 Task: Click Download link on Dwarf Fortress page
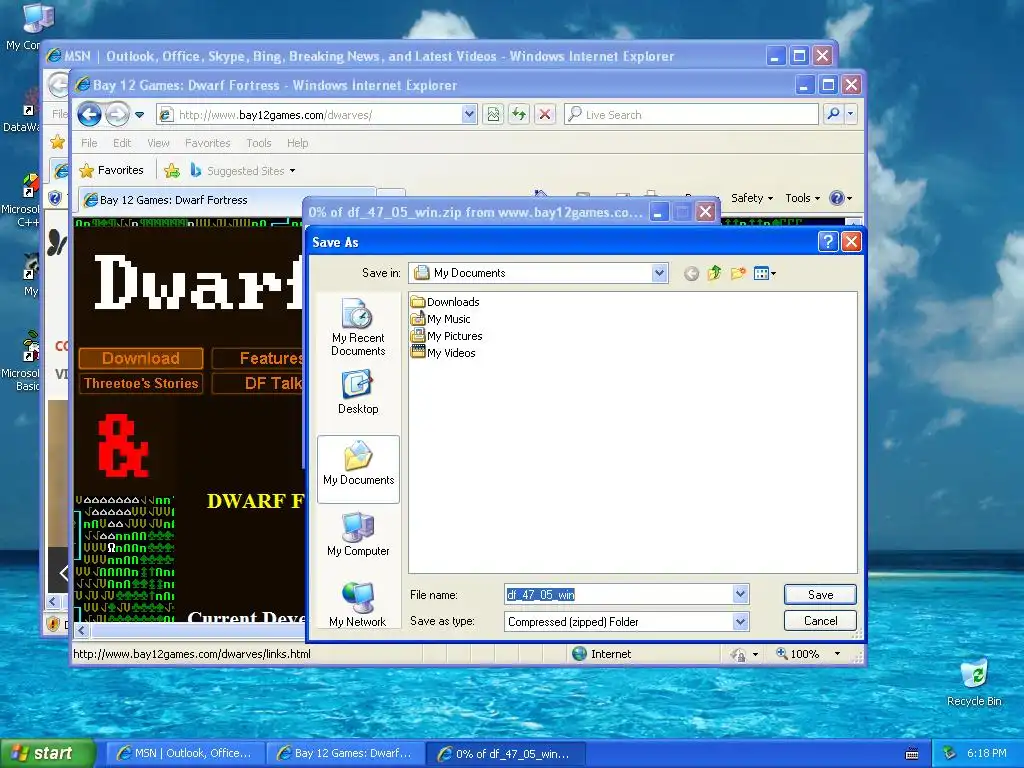coord(141,359)
